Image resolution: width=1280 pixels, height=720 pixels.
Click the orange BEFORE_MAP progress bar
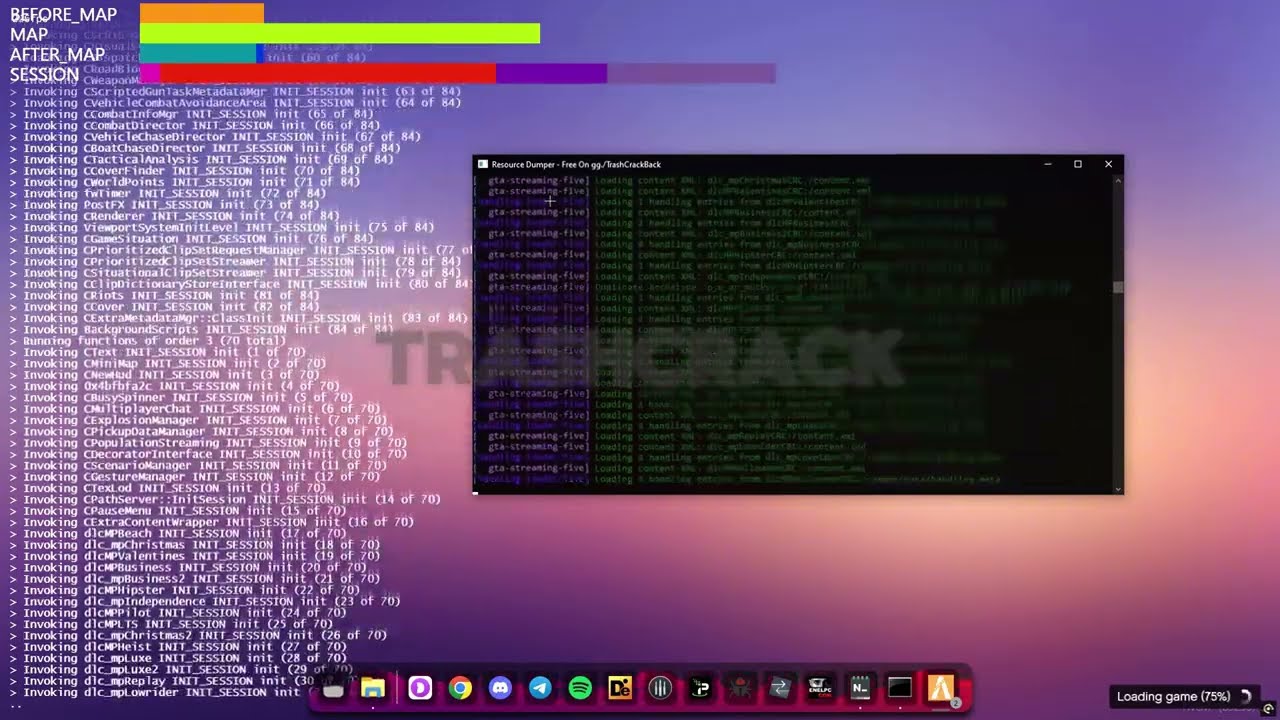coord(201,13)
